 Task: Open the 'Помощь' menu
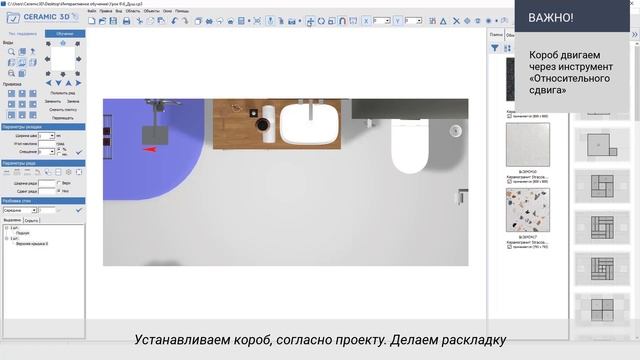click(x=182, y=11)
